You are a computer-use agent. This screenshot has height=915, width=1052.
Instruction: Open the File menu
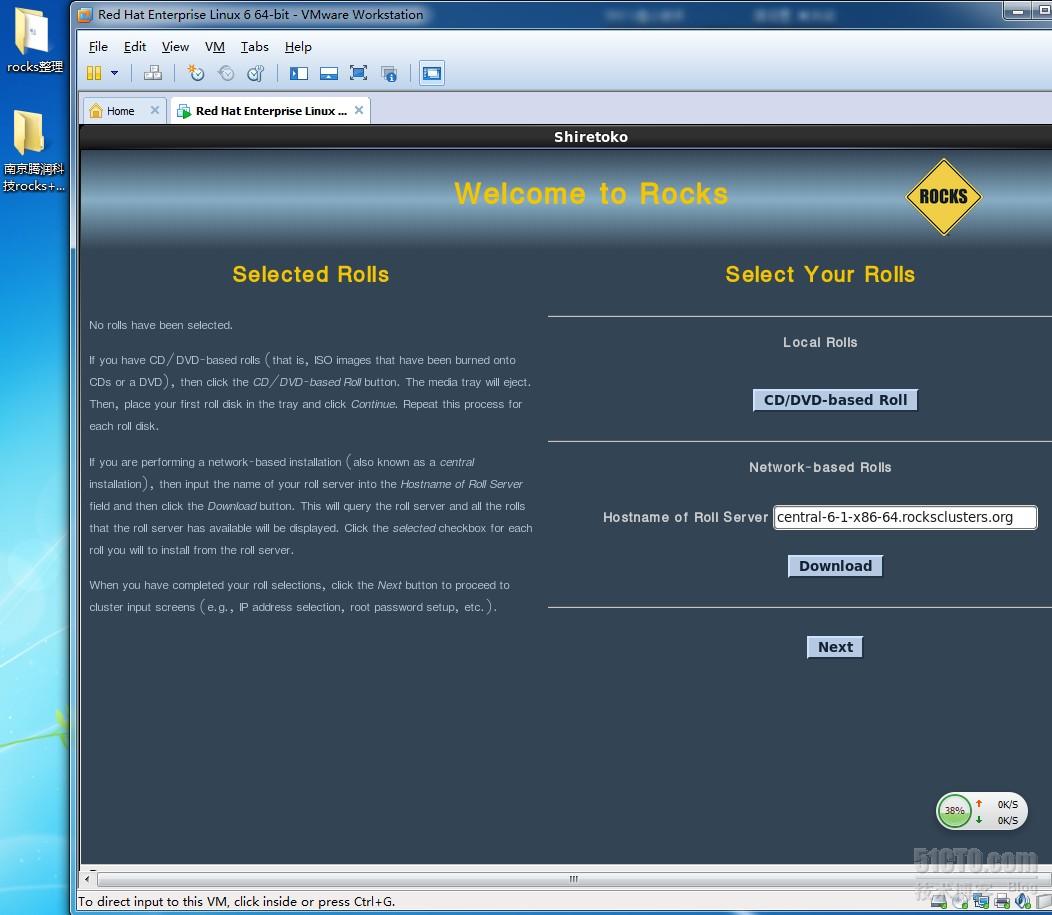pos(98,46)
